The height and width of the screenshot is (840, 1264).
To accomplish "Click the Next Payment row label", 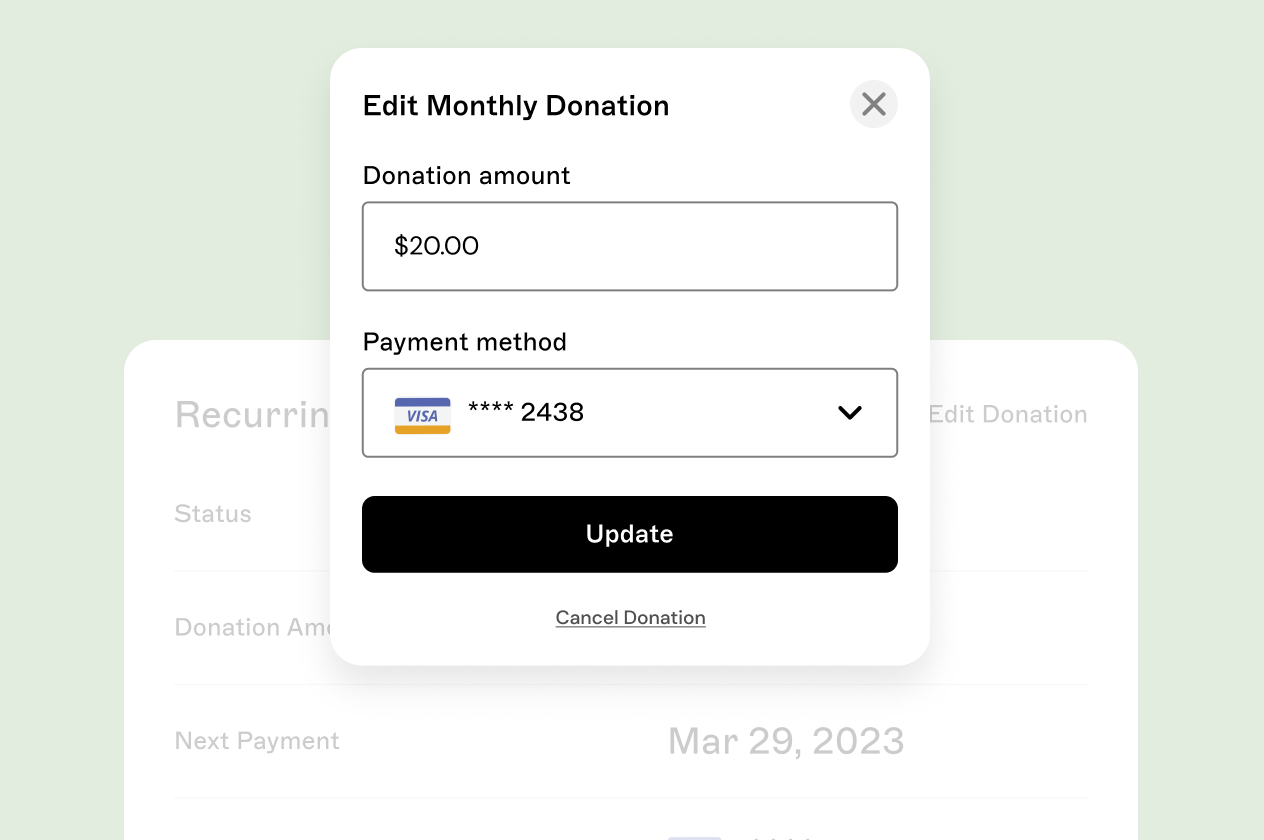I will (257, 741).
